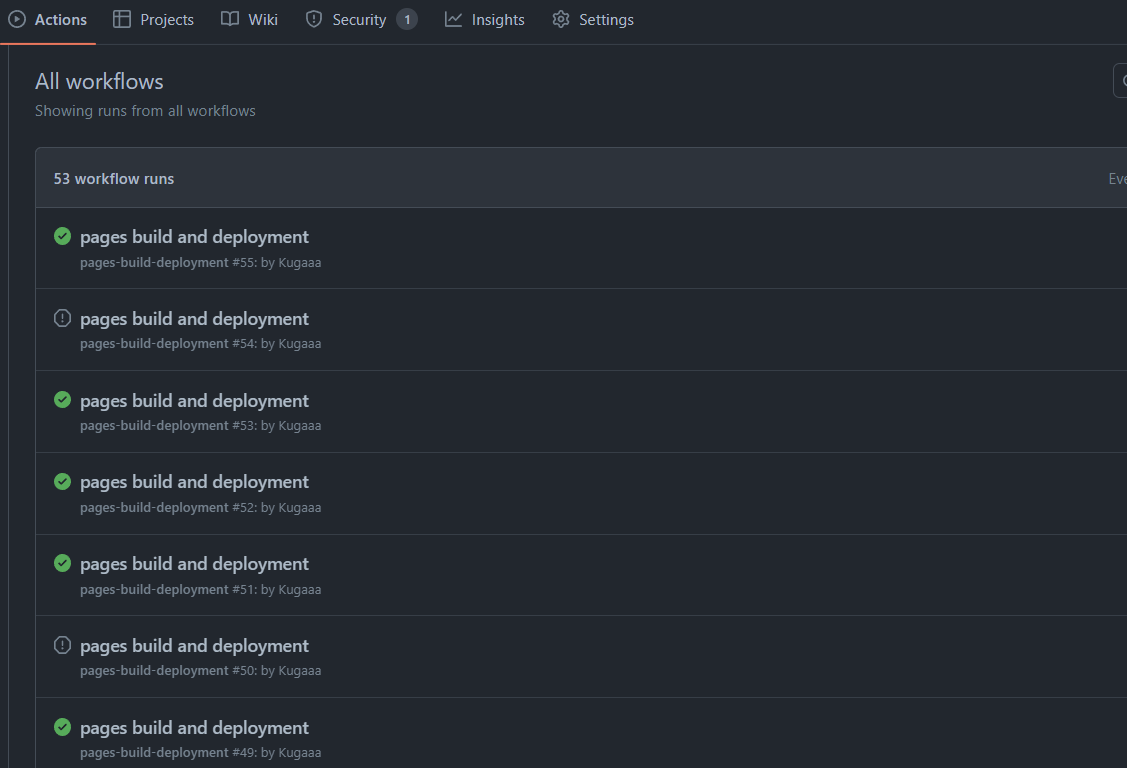Click the Settings gear icon
Viewport: 1127px width, 768px height.
coord(561,19)
